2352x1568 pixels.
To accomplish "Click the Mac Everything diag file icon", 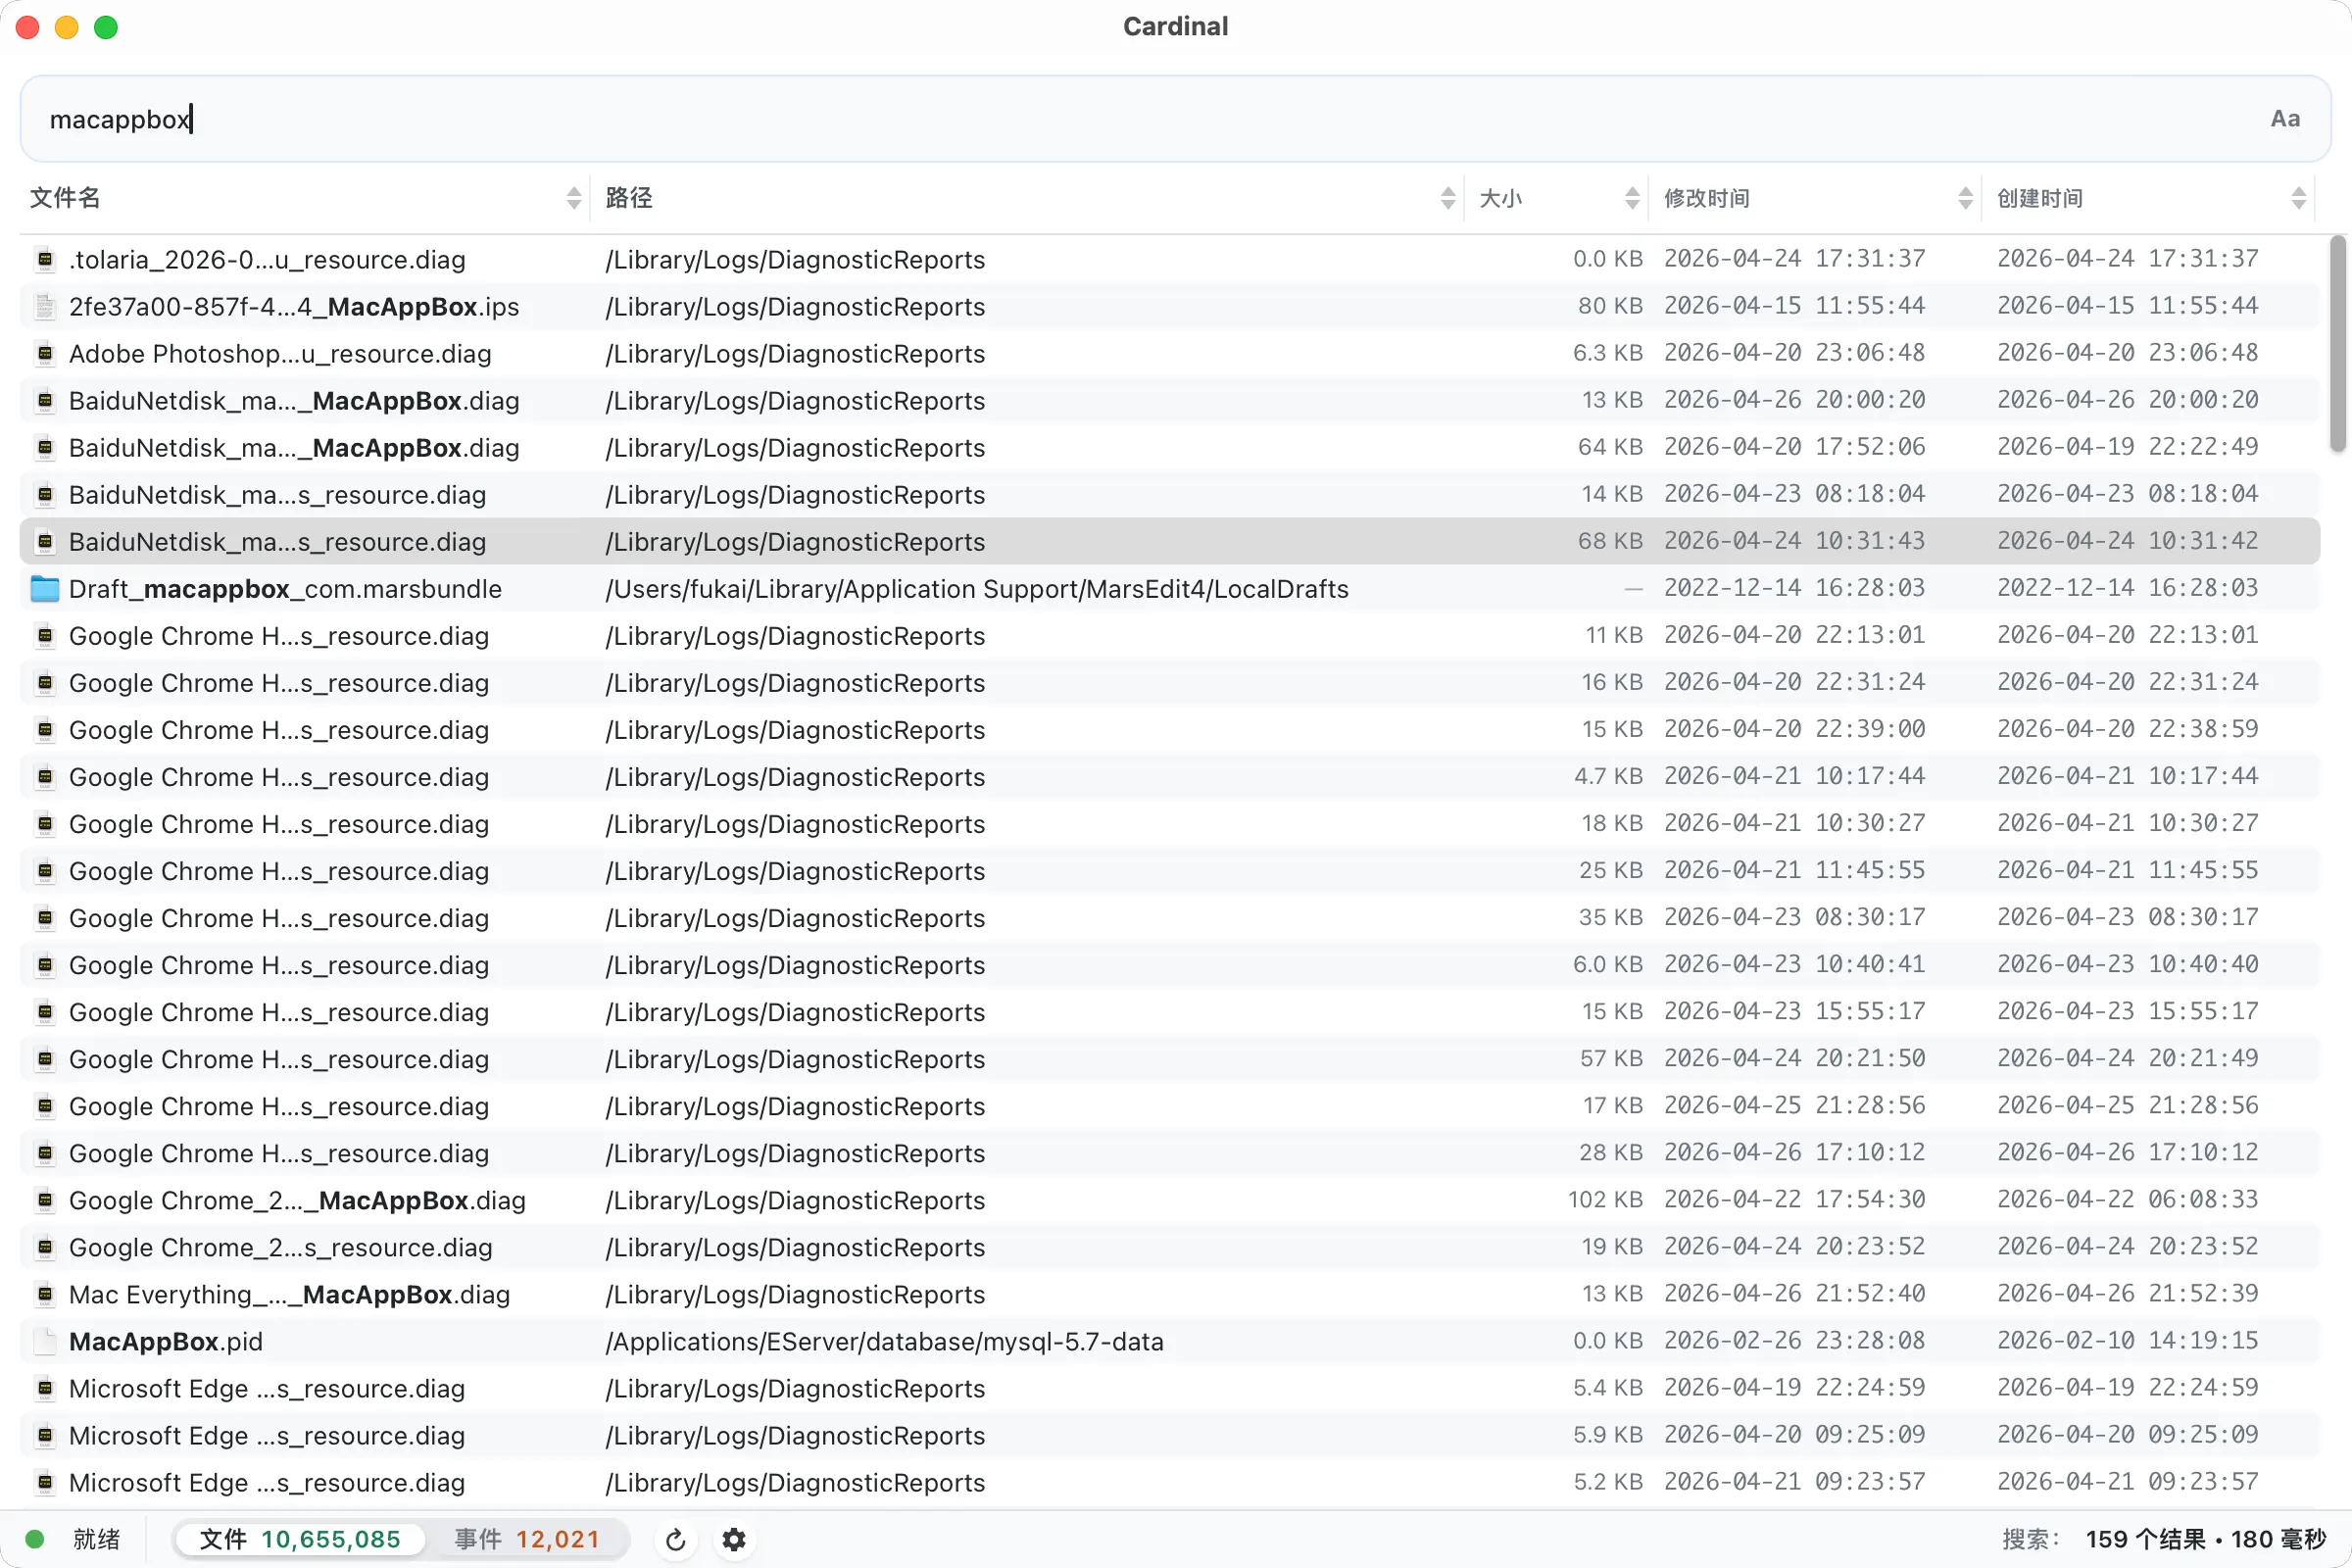I will [x=44, y=1295].
